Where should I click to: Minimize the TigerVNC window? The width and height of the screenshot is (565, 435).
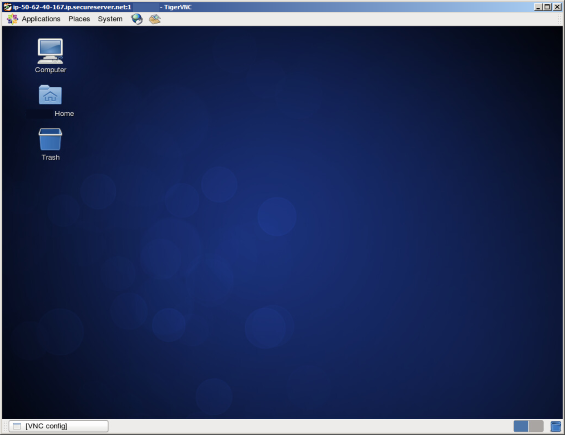538,7
